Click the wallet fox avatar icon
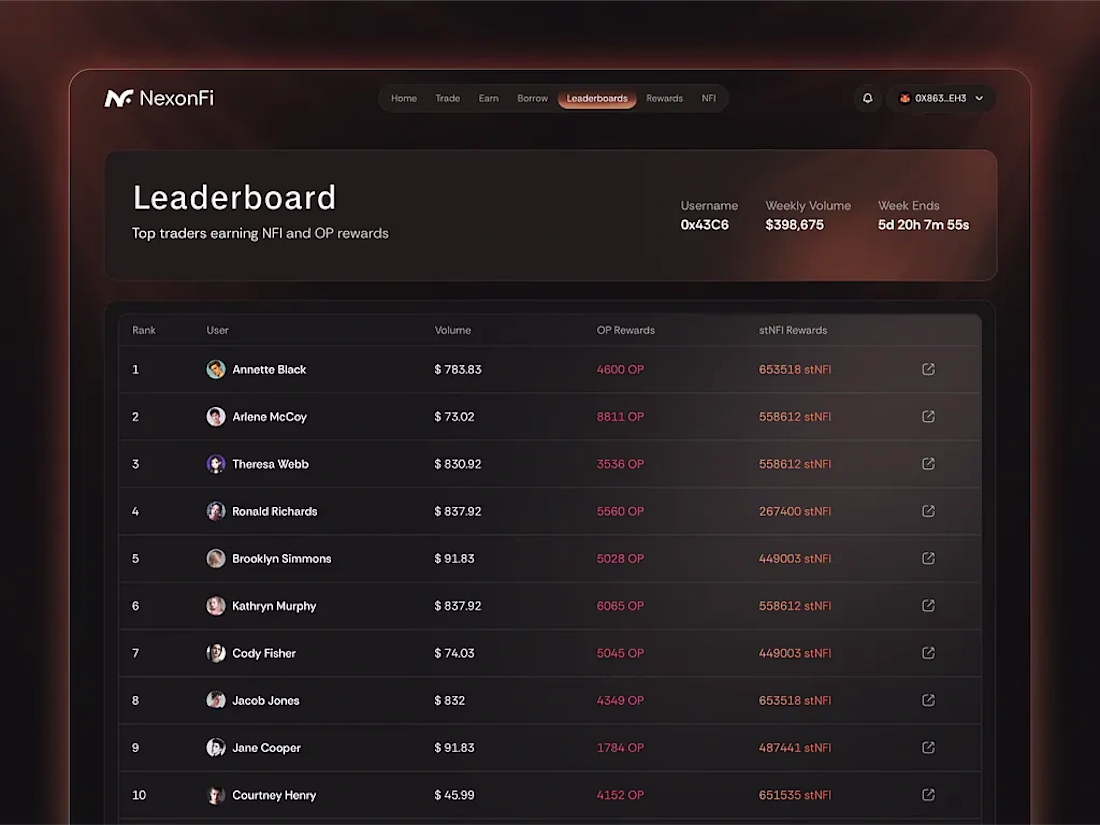1100x825 pixels. (x=905, y=98)
